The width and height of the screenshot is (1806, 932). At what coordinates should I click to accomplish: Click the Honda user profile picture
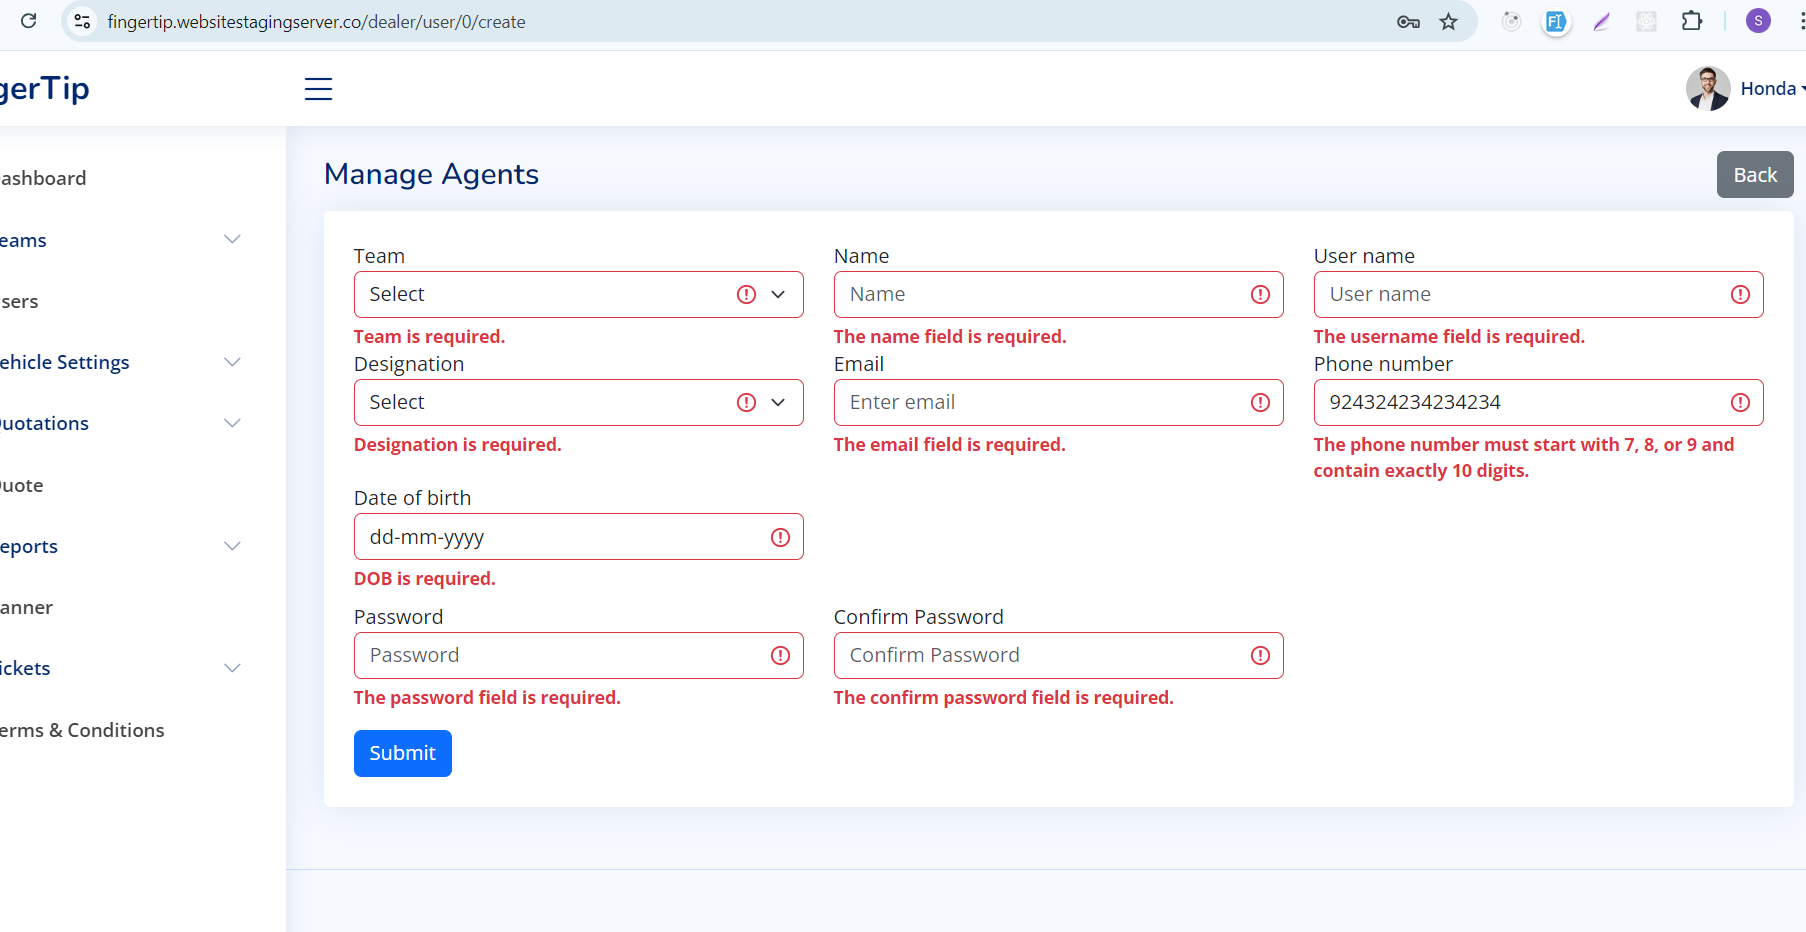point(1707,89)
